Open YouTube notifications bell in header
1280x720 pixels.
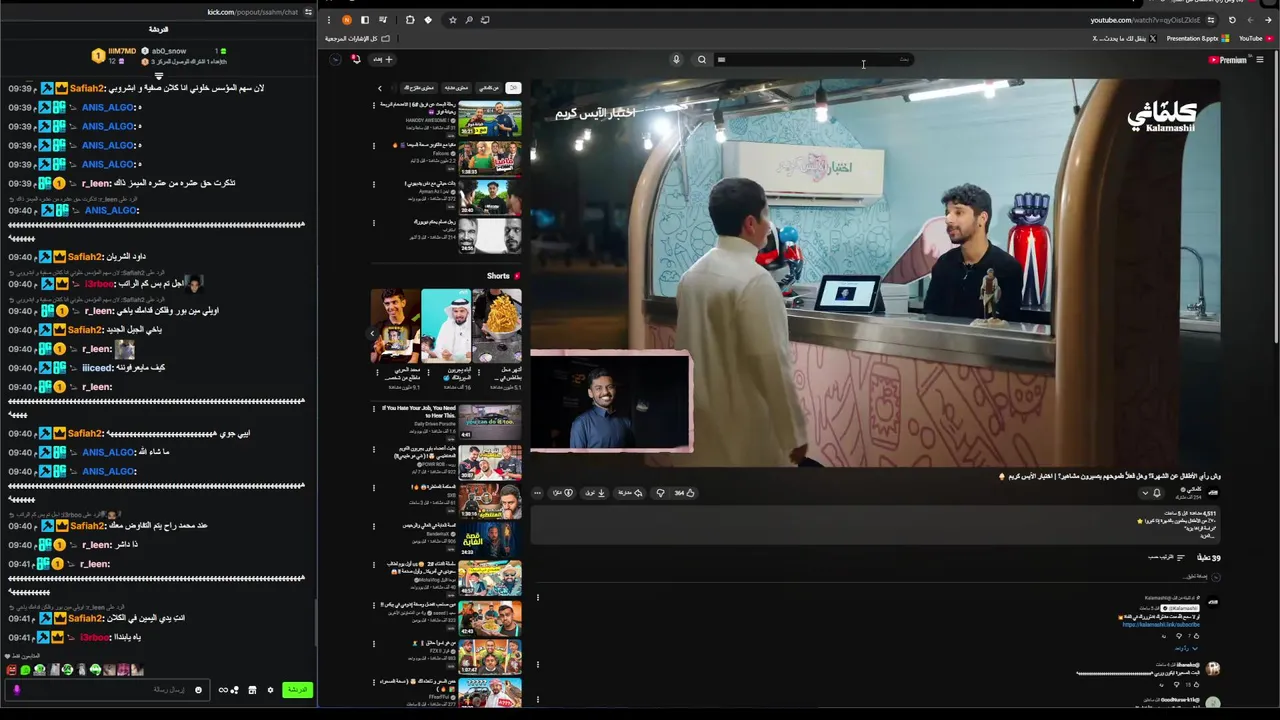(355, 59)
